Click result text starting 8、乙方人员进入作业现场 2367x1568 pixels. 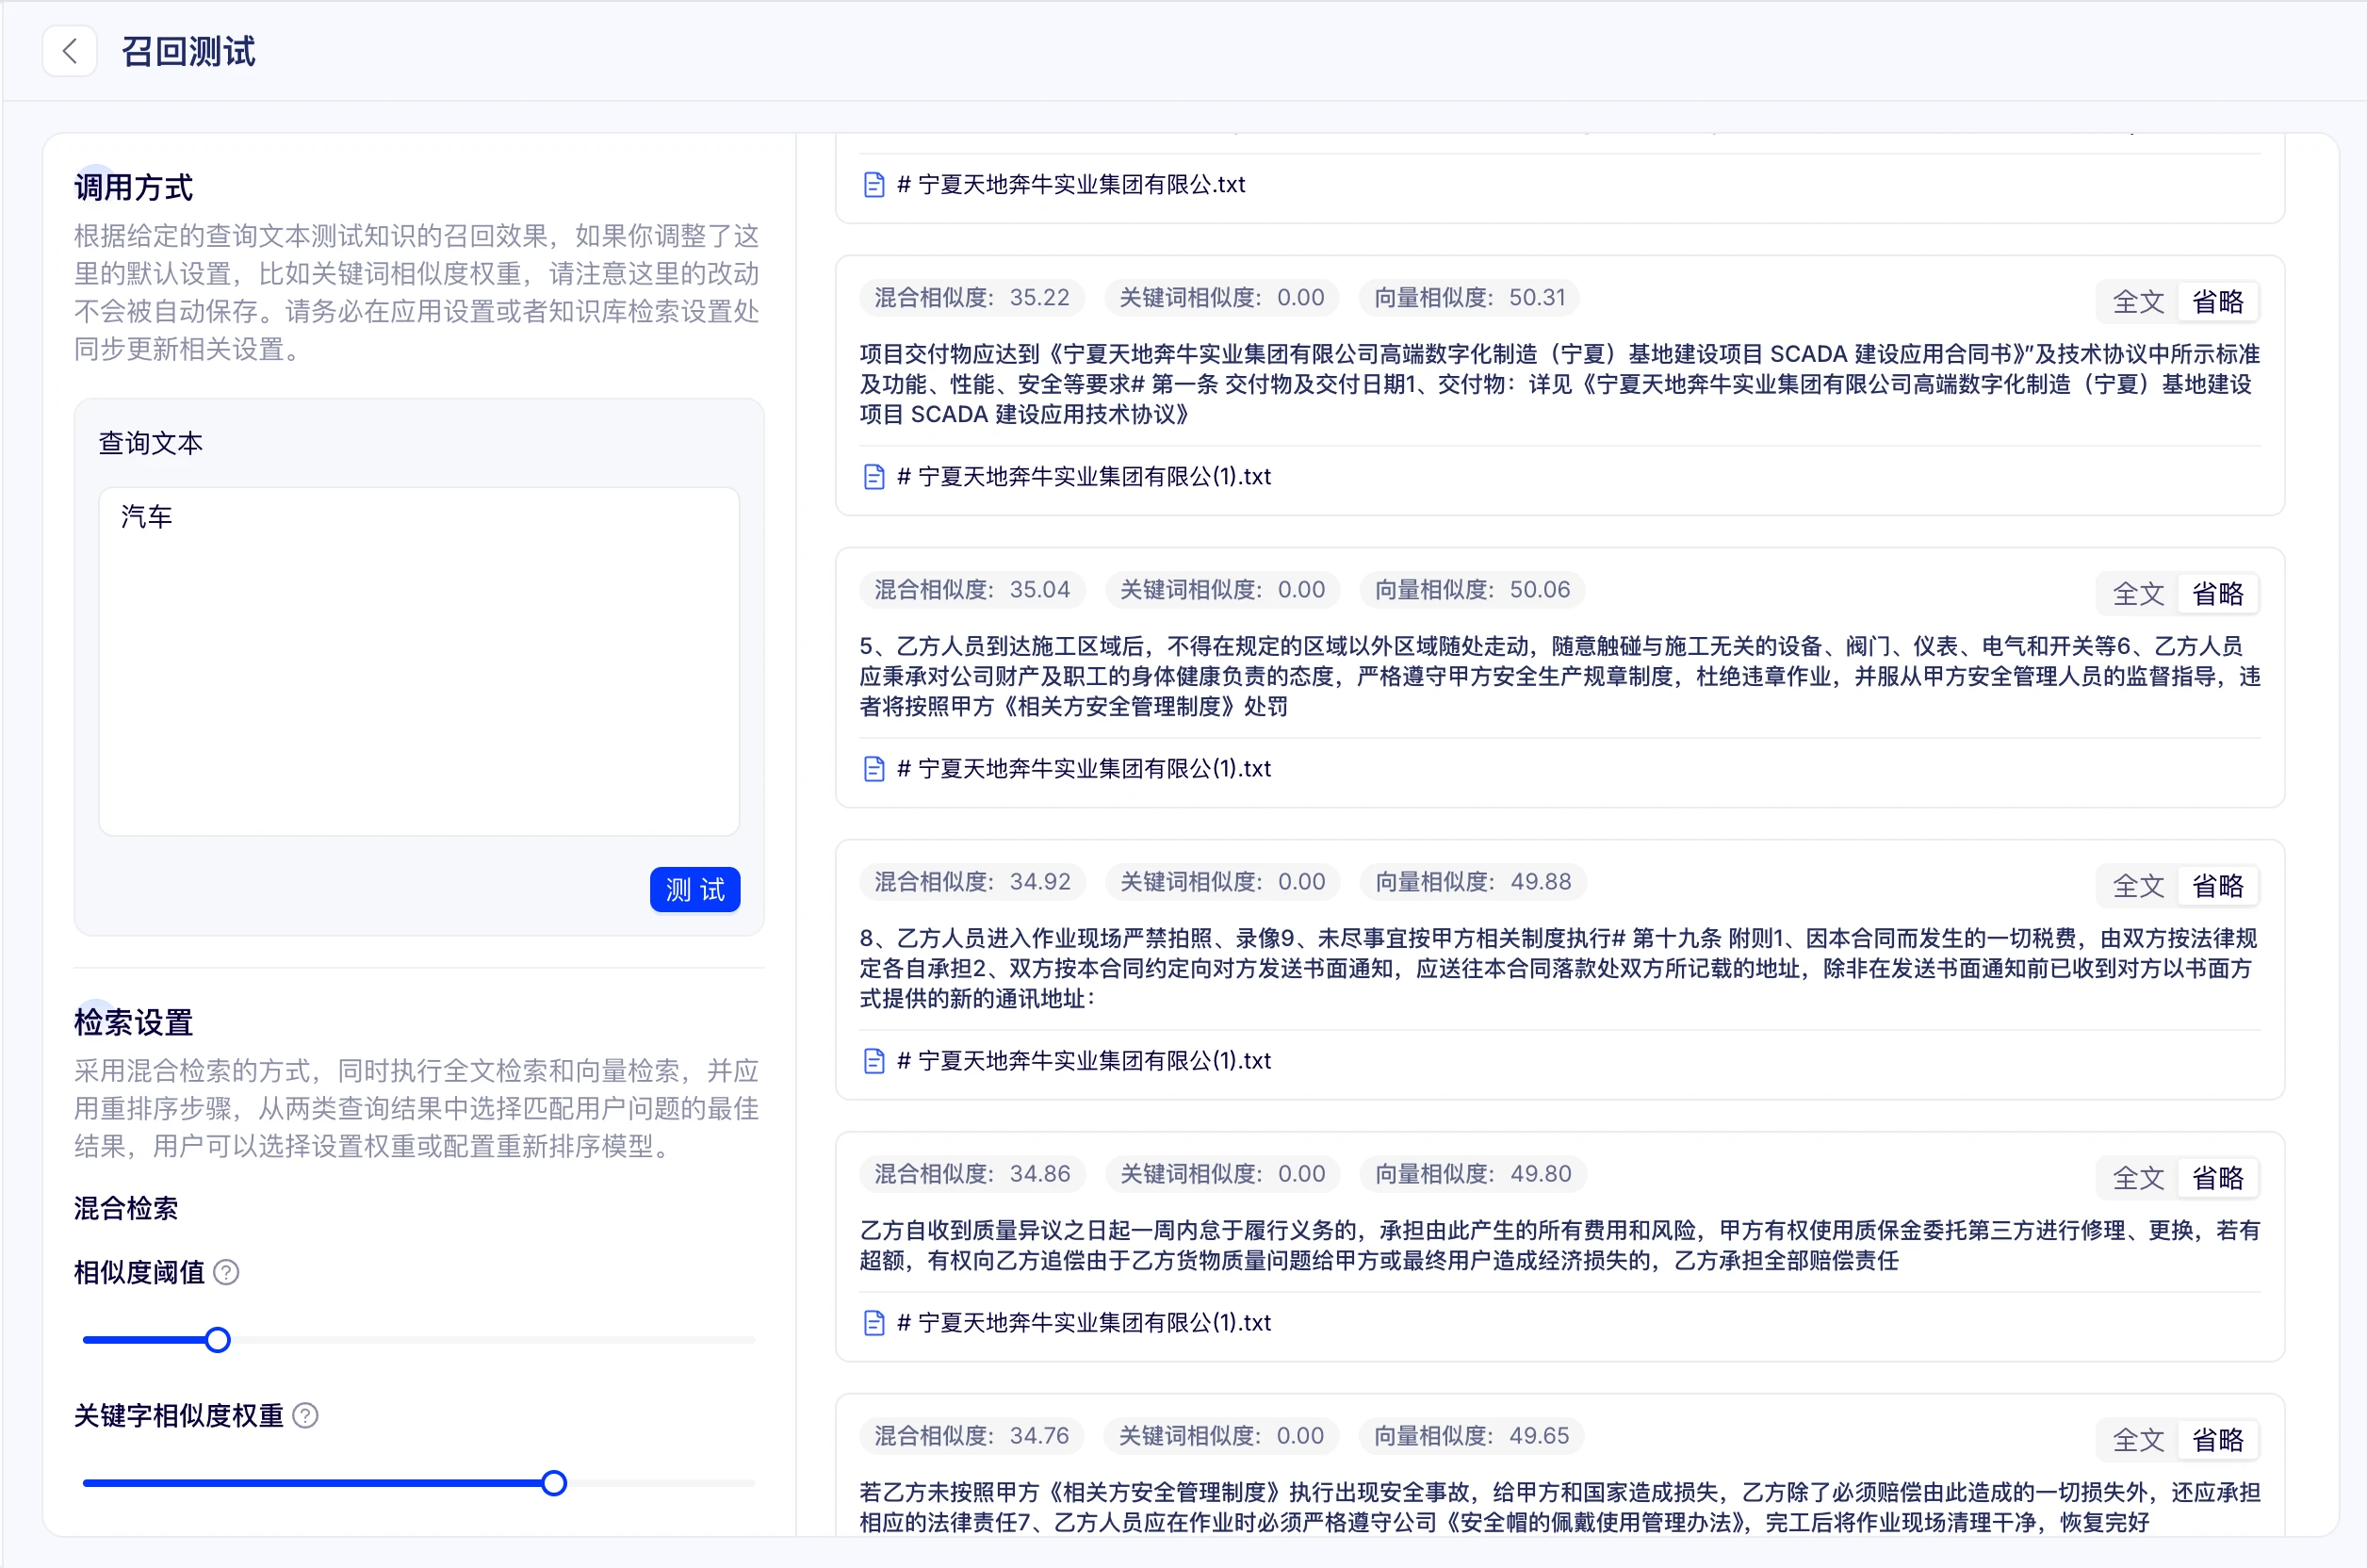[x=1560, y=968]
